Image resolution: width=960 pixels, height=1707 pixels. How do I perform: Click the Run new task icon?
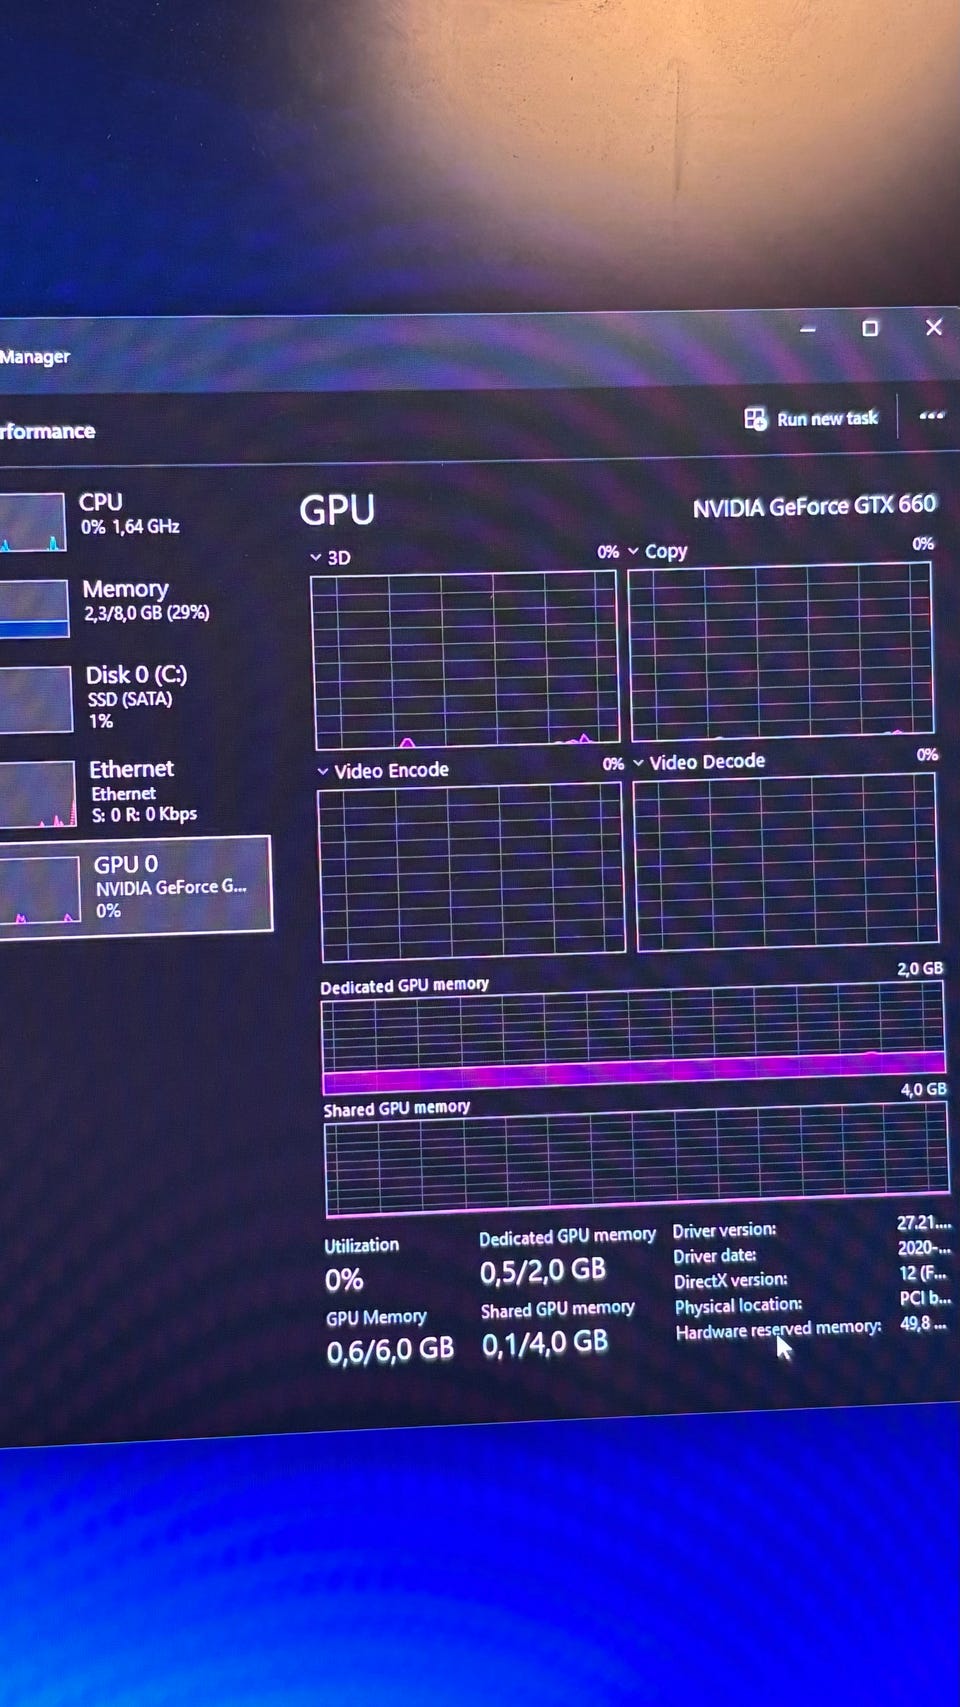click(755, 418)
